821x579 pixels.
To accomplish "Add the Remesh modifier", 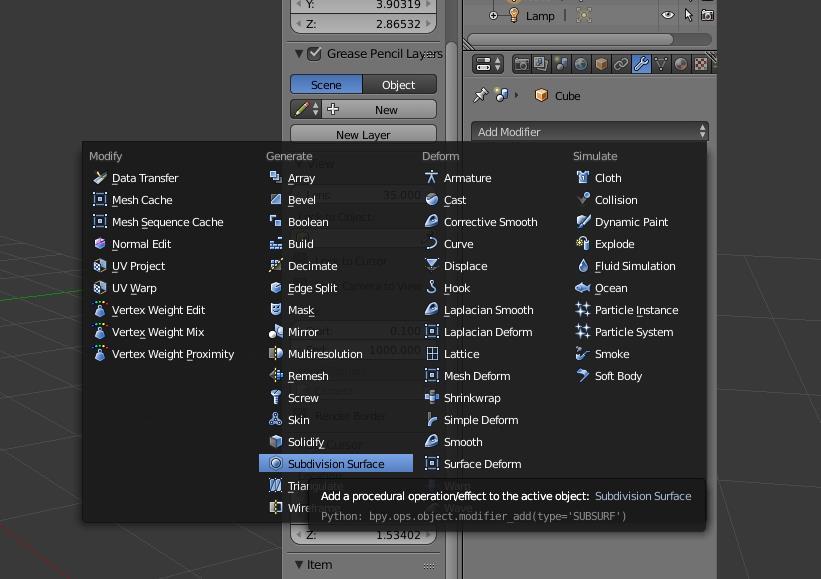I will (x=336, y=376).
